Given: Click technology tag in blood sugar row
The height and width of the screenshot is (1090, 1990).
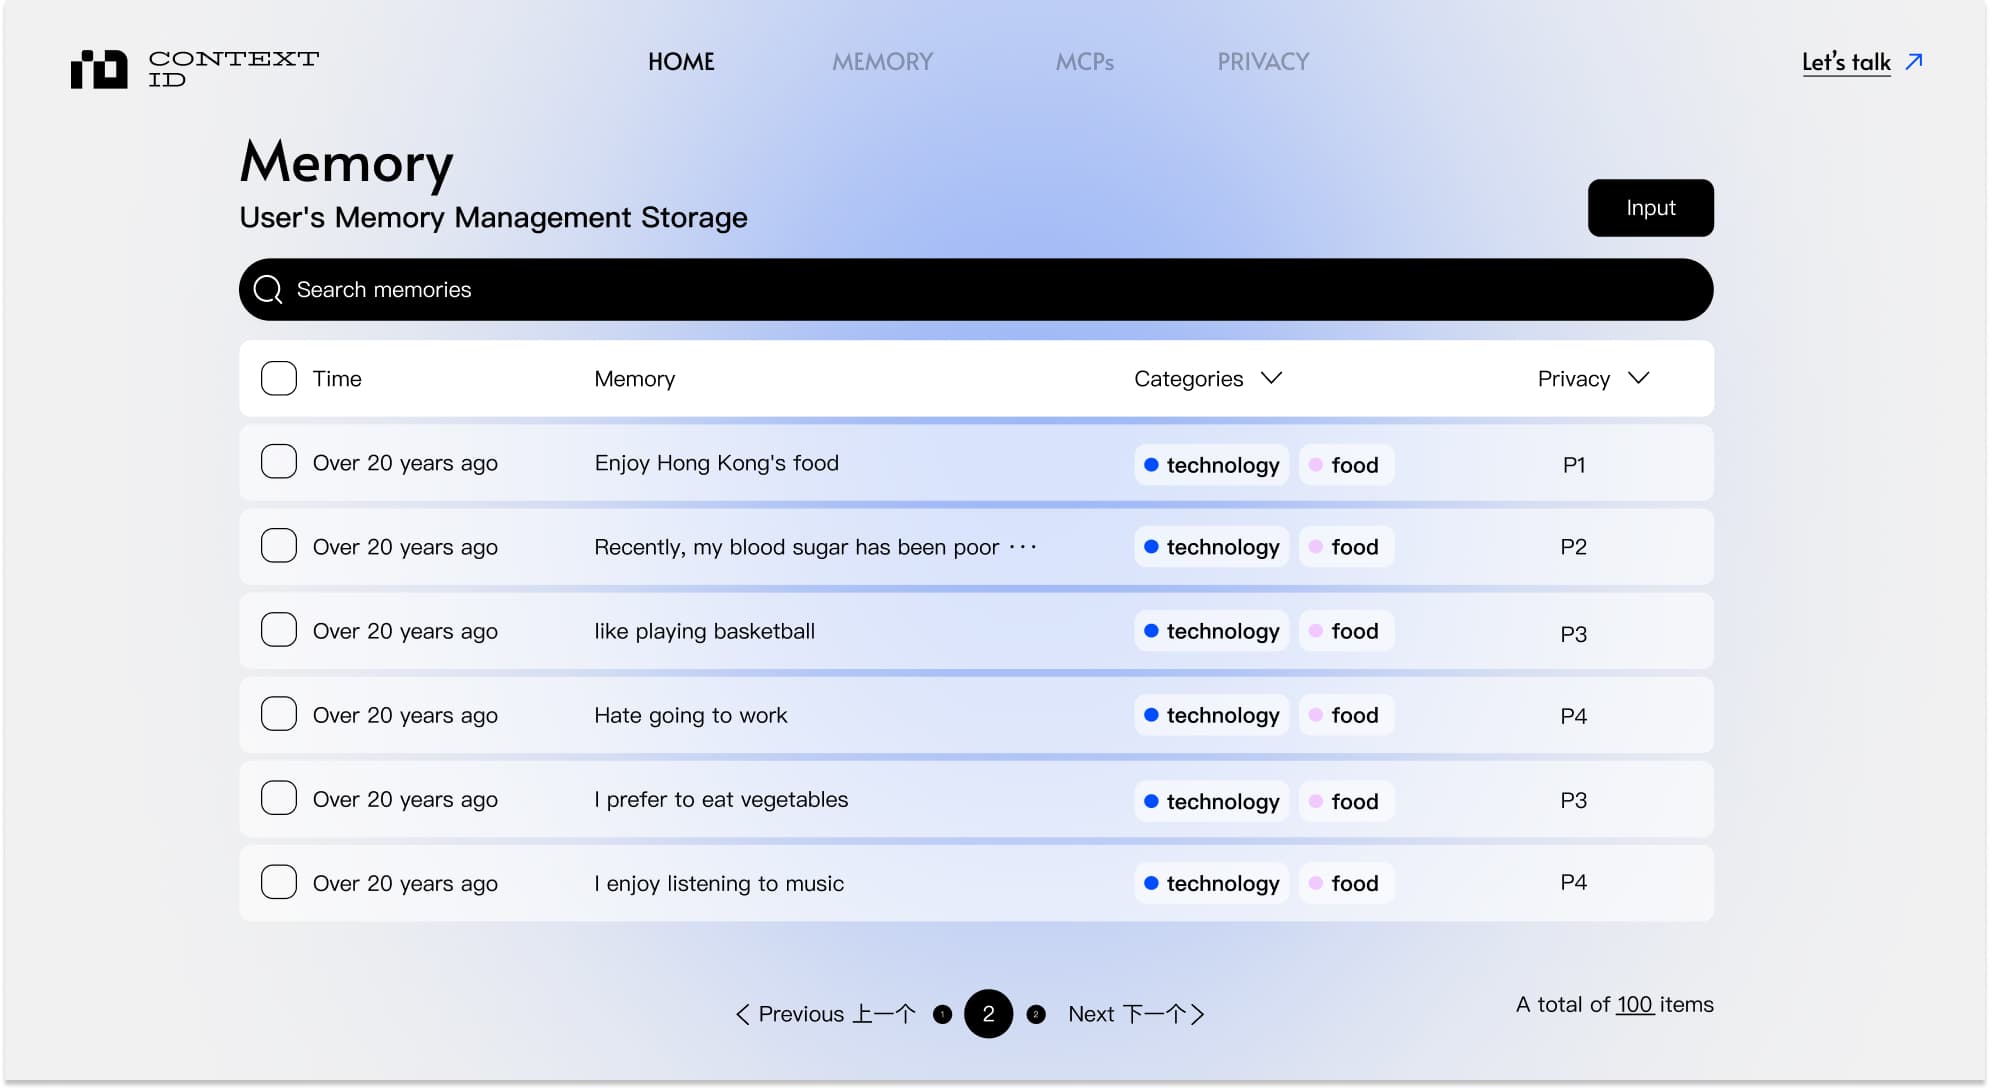Looking at the screenshot, I should point(1211,547).
